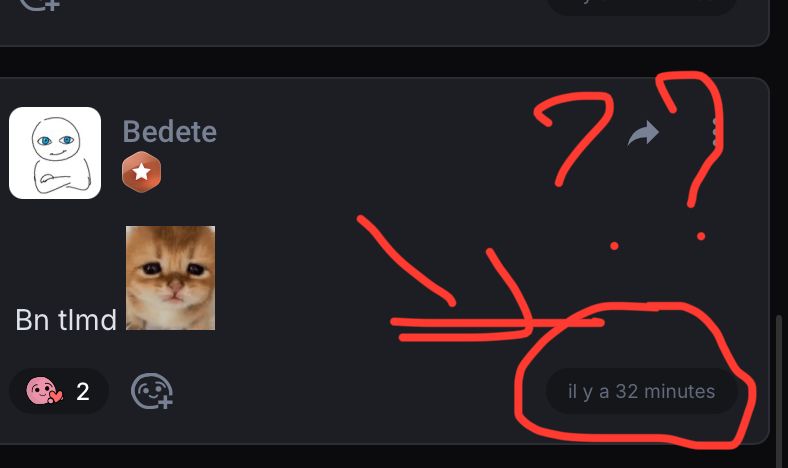The width and height of the screenshot is (788, 468).
Task: Open Bedete's profile from the avatar drawing
Action: click(55, 153)
